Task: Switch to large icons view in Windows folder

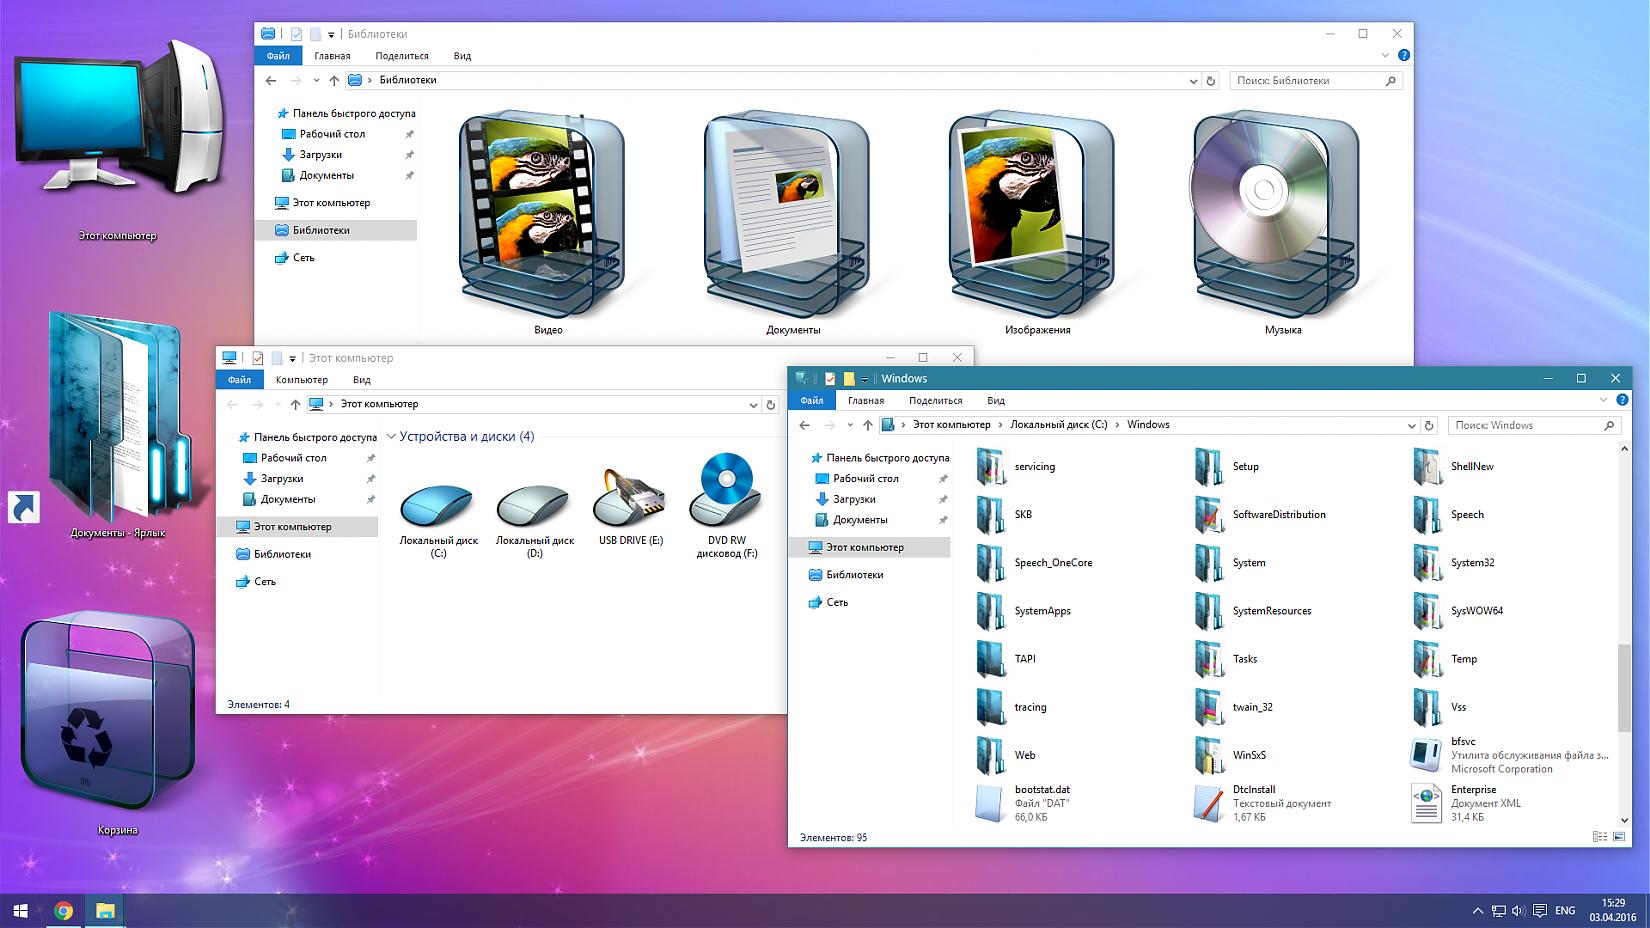Action: (x=1619, y=837)
